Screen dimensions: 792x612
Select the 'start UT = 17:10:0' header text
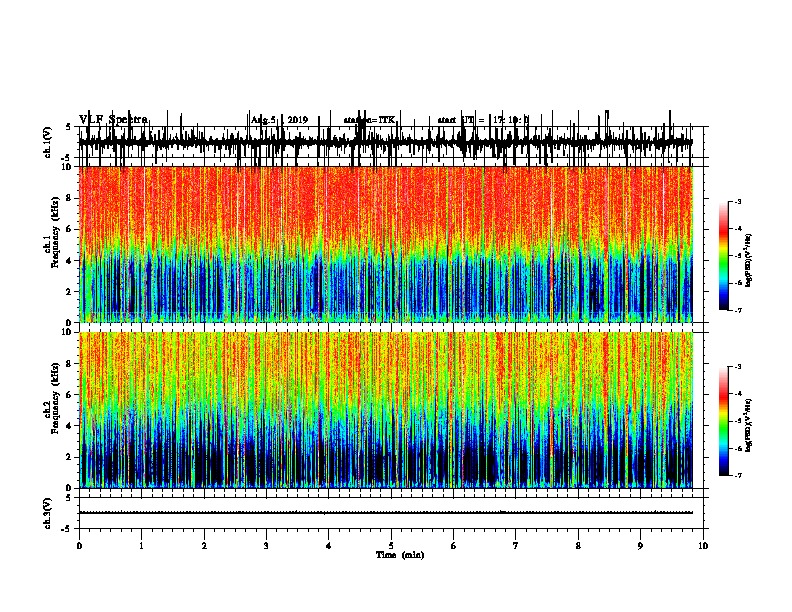[483, 120]
